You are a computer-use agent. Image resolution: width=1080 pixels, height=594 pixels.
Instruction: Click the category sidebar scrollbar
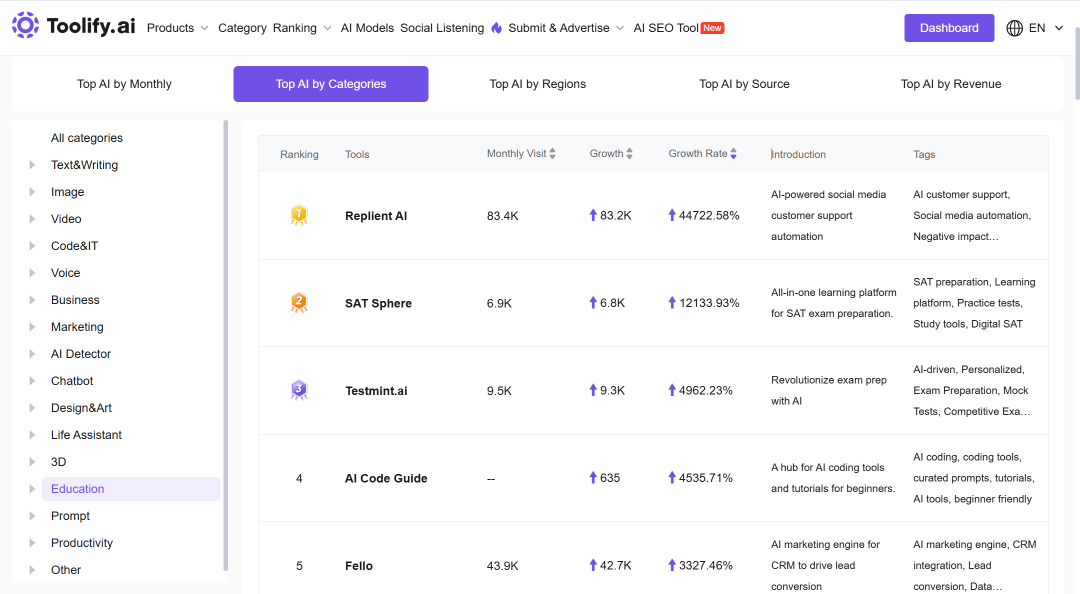(x=225, y=345)
